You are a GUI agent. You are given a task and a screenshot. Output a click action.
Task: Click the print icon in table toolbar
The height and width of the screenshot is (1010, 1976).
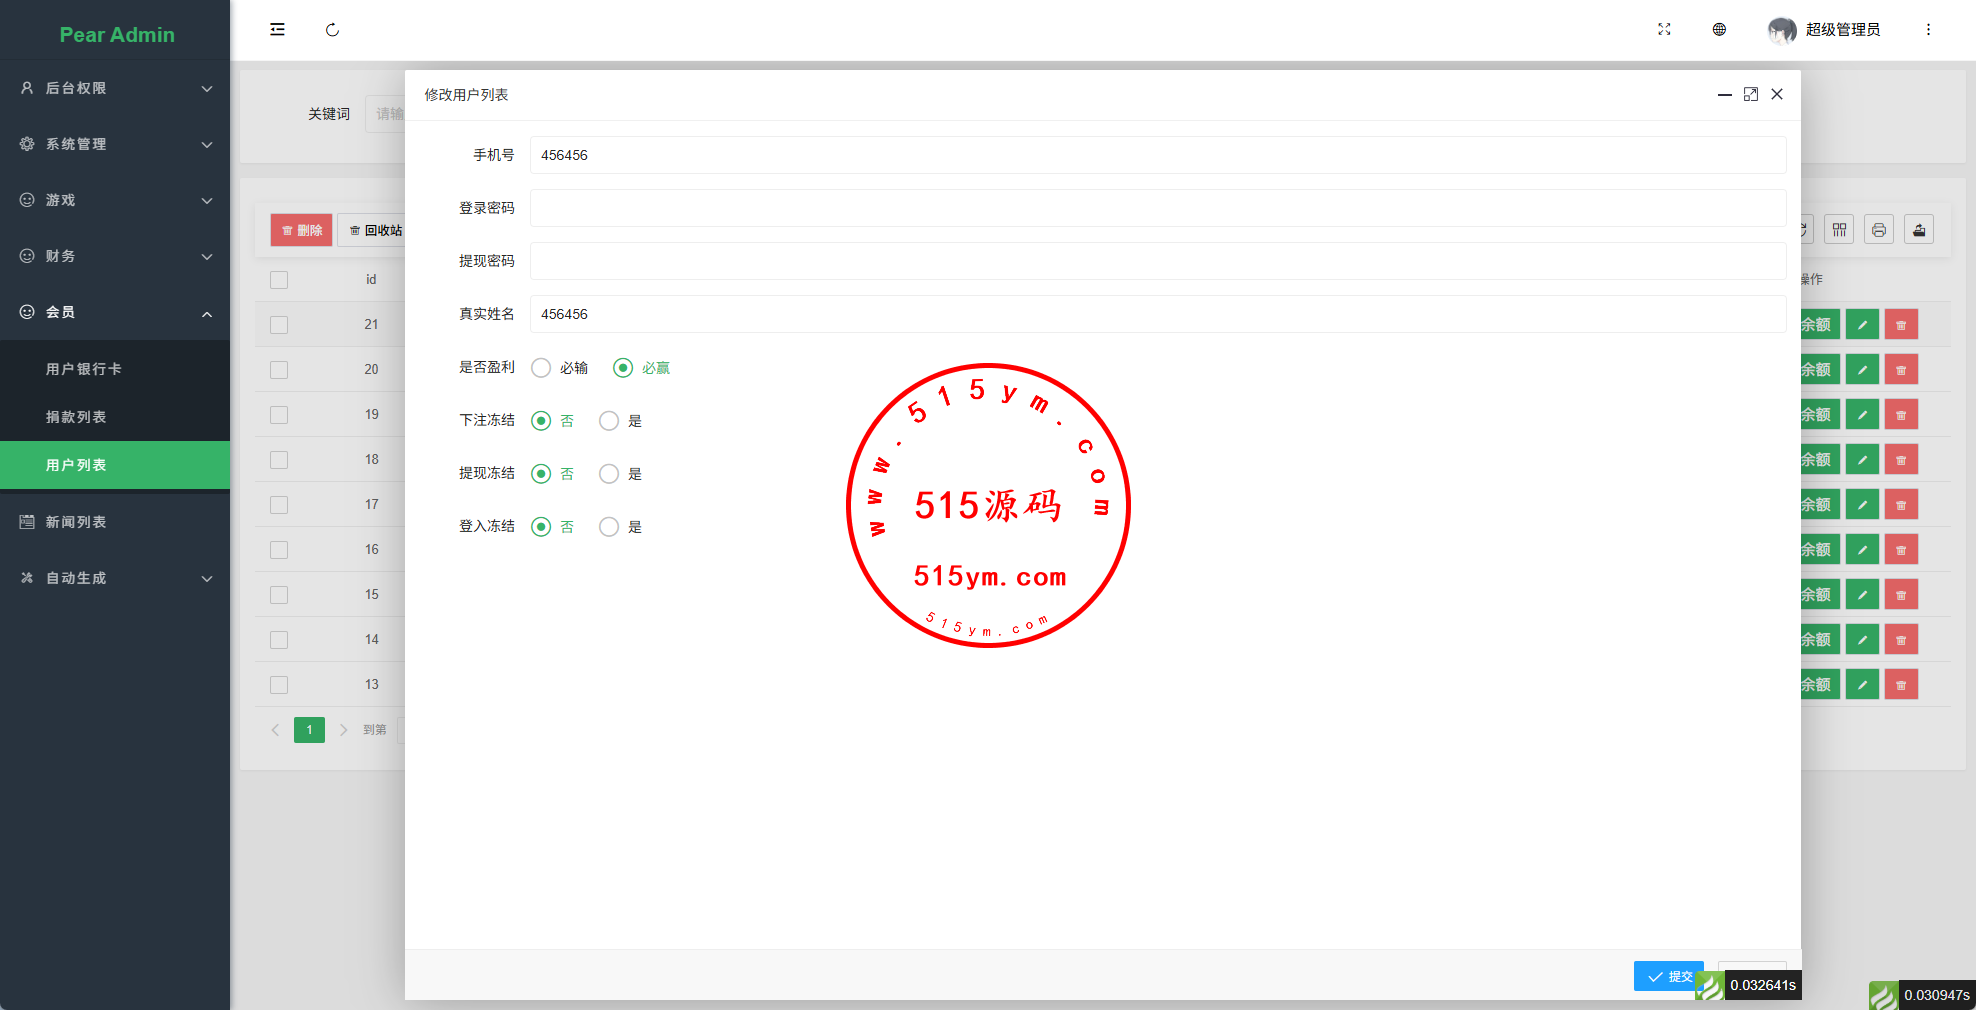click(x=1879, y=230)
